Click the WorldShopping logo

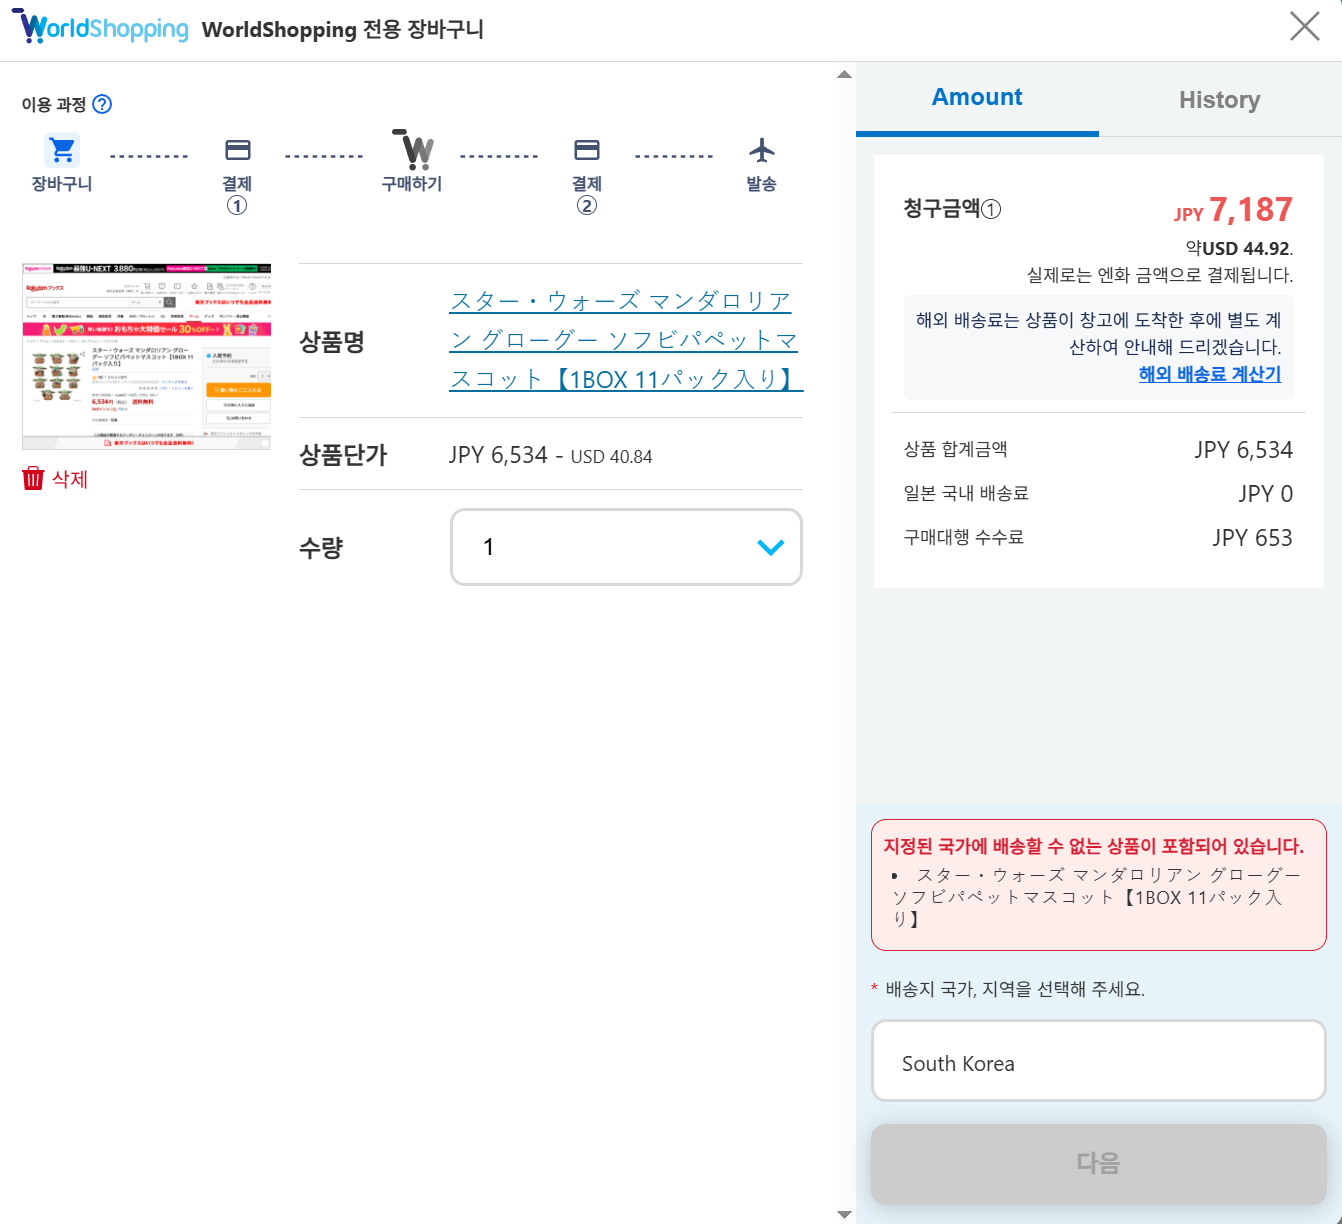tap(100, 27)
